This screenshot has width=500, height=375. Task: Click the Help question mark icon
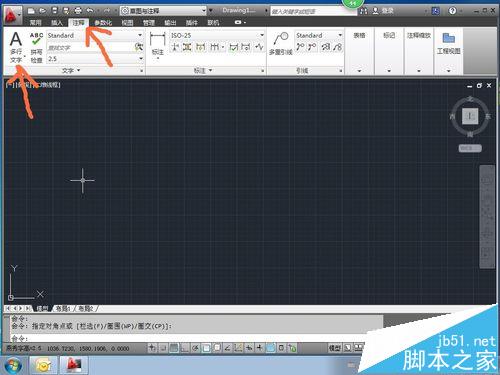click(x=452, y=11)
